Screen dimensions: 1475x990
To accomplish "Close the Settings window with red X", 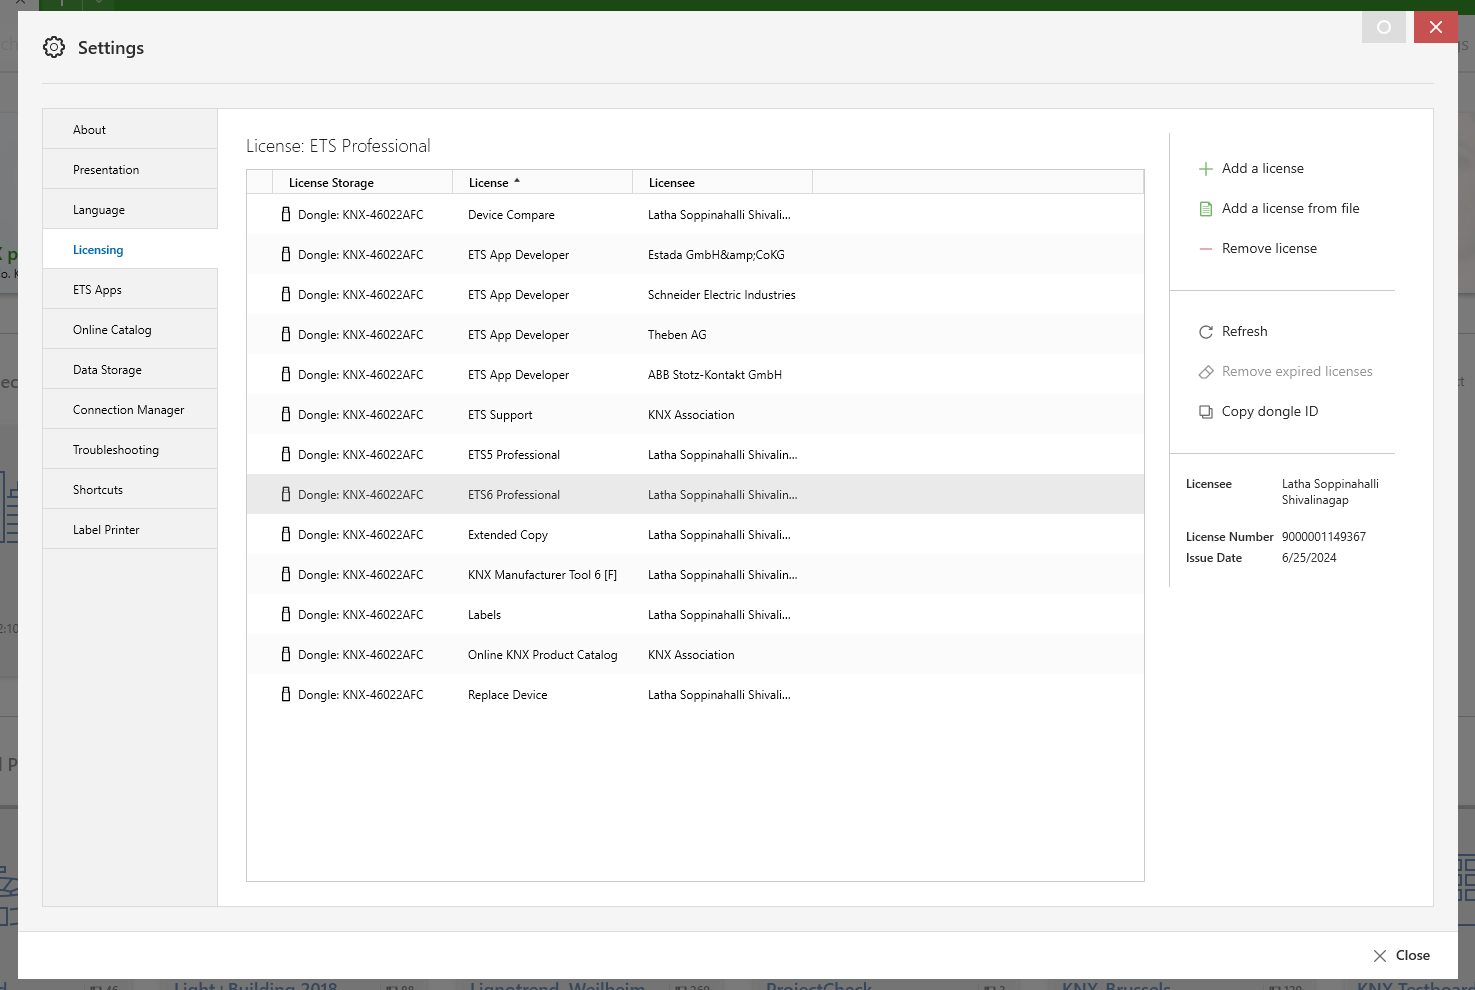I will (1436, 27).
